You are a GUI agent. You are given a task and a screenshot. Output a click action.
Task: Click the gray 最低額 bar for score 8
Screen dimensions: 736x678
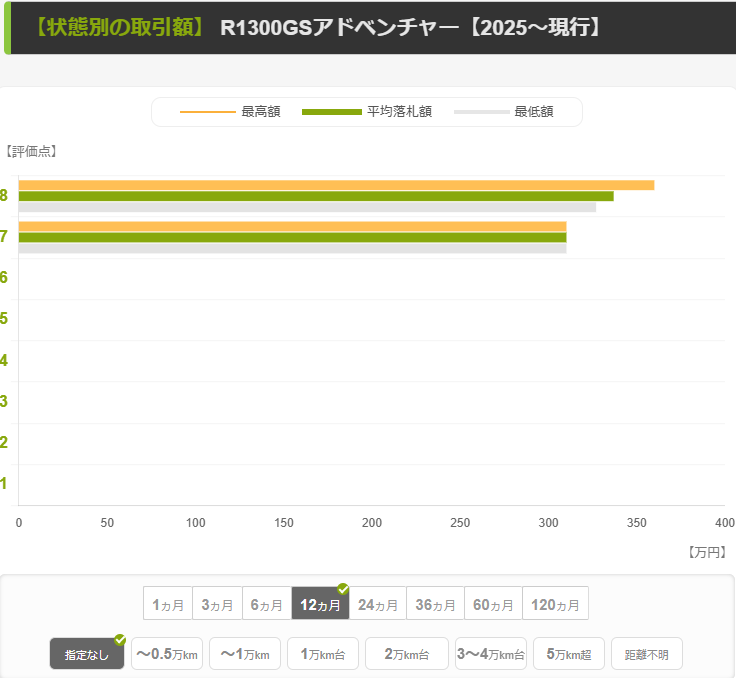(x=307, y=207)
